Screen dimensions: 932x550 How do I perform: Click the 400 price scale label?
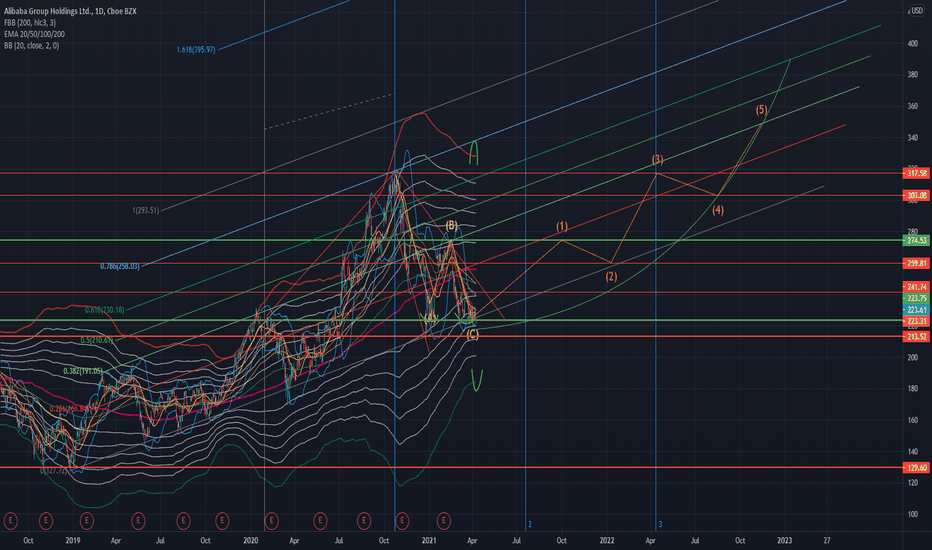(x=912, y=43)
